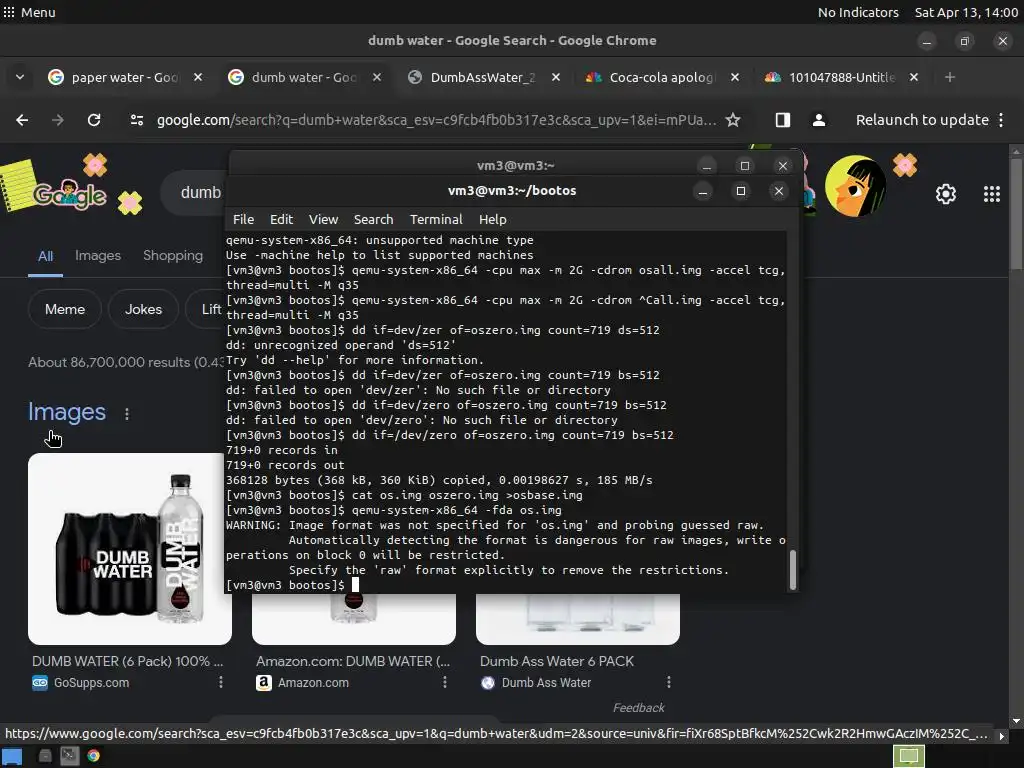
Task: Open the Images section heading link
Action: pos(67,411)
